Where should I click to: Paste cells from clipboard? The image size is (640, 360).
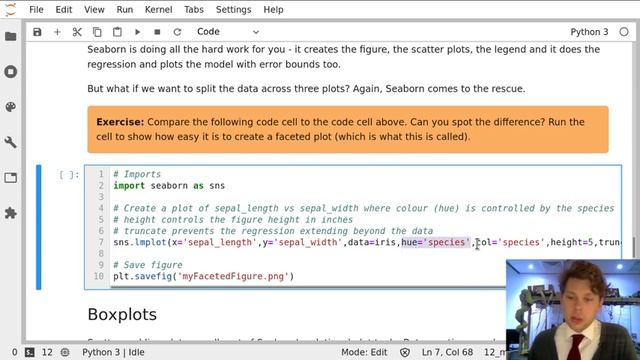click(117, 32)
